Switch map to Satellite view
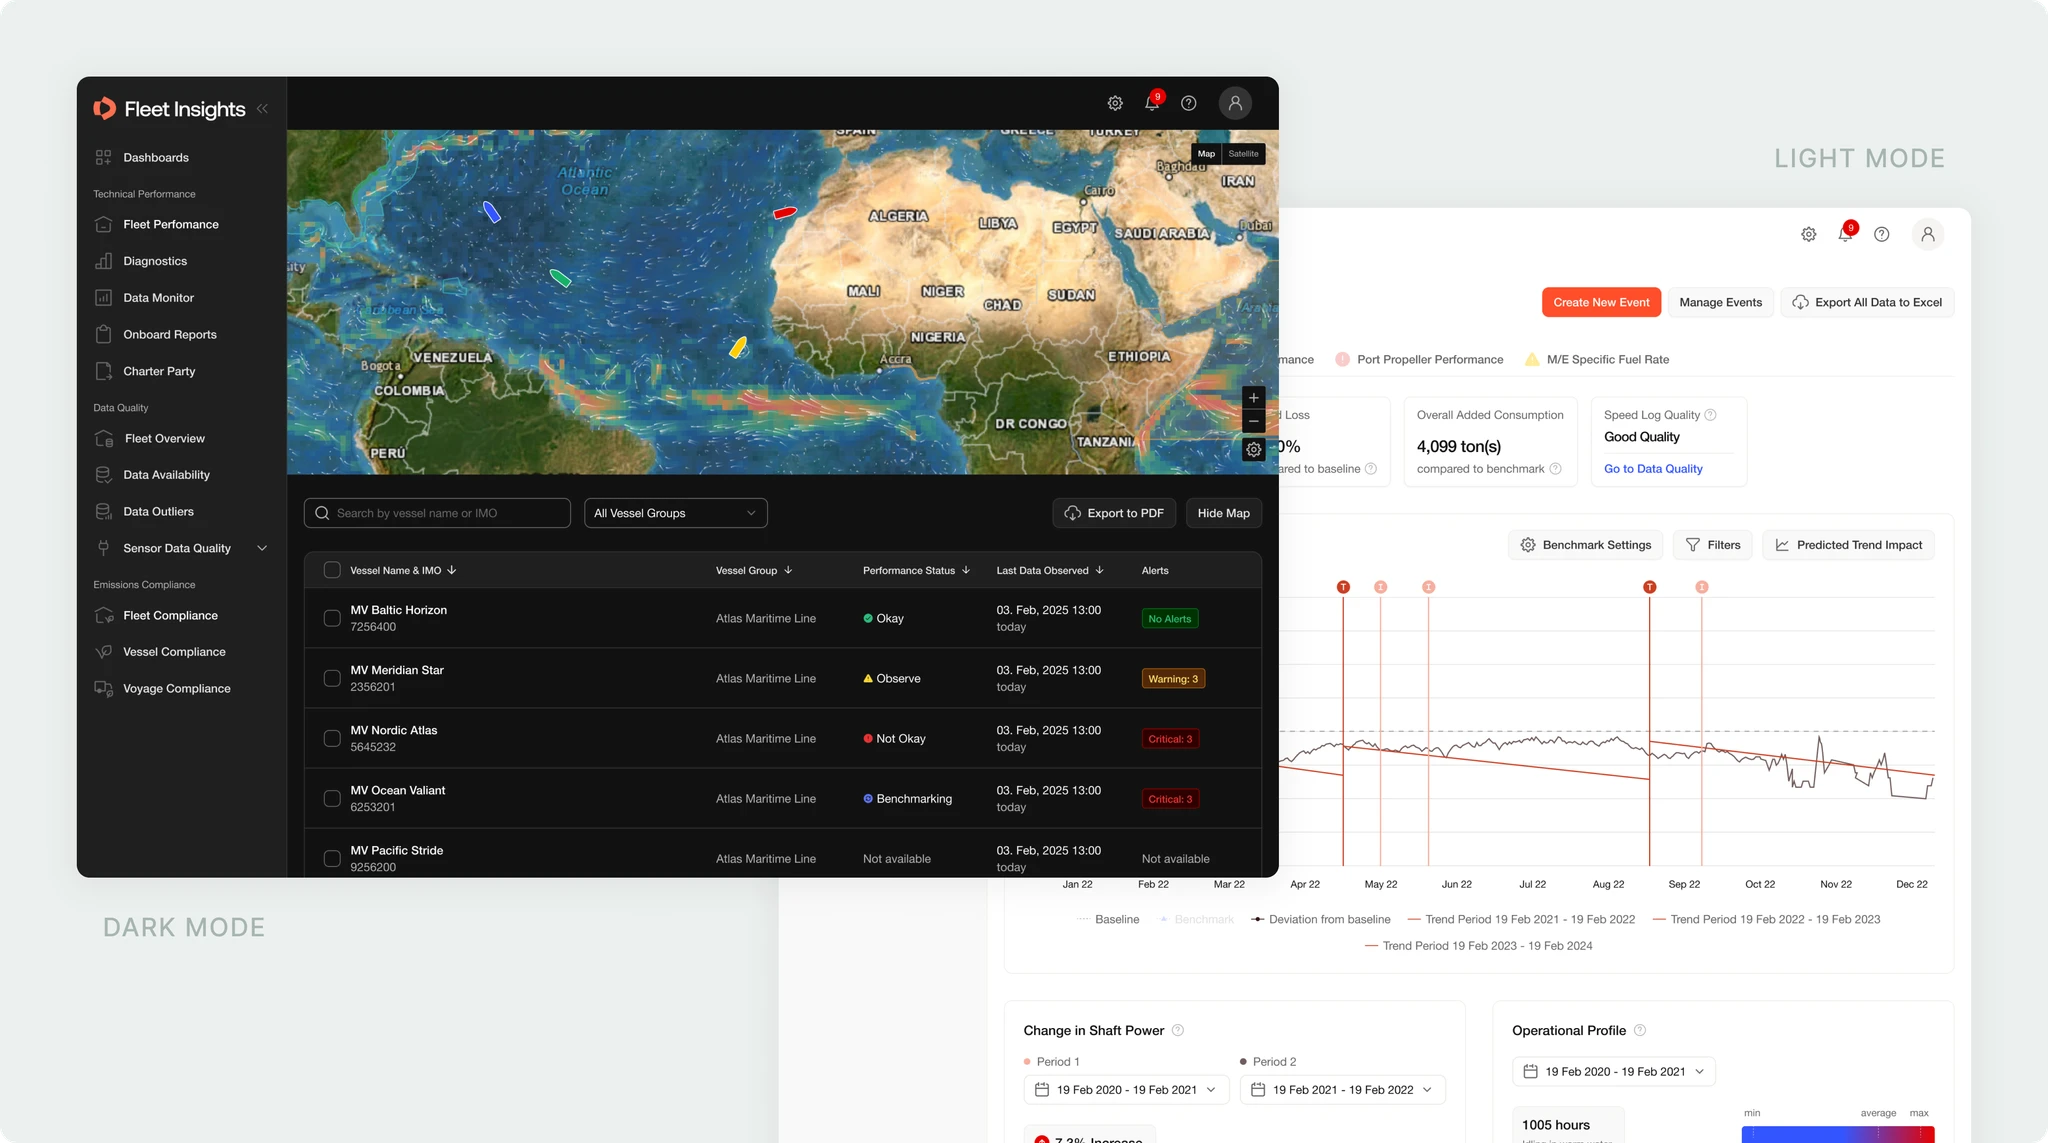The width and height of the screenshot is (2048, 1143). tap(1243, 154)
